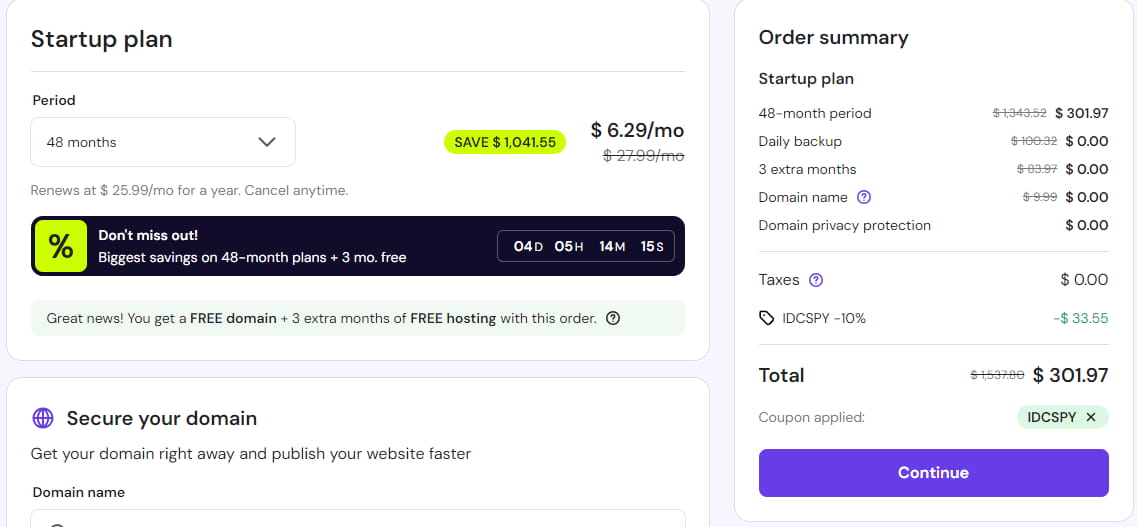
Task: Focus the Domain name input field
Action: click(358, 518)
